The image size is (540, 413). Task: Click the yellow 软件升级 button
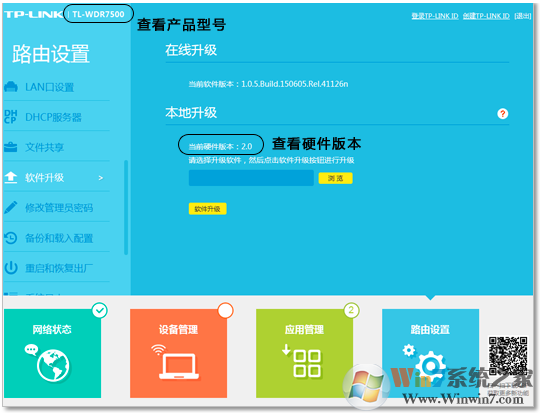207,209
